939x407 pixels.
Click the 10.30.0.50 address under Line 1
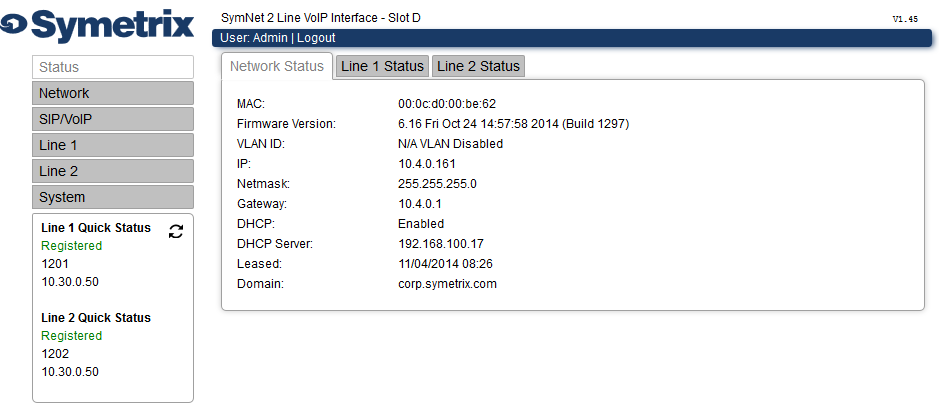point(70,282)
